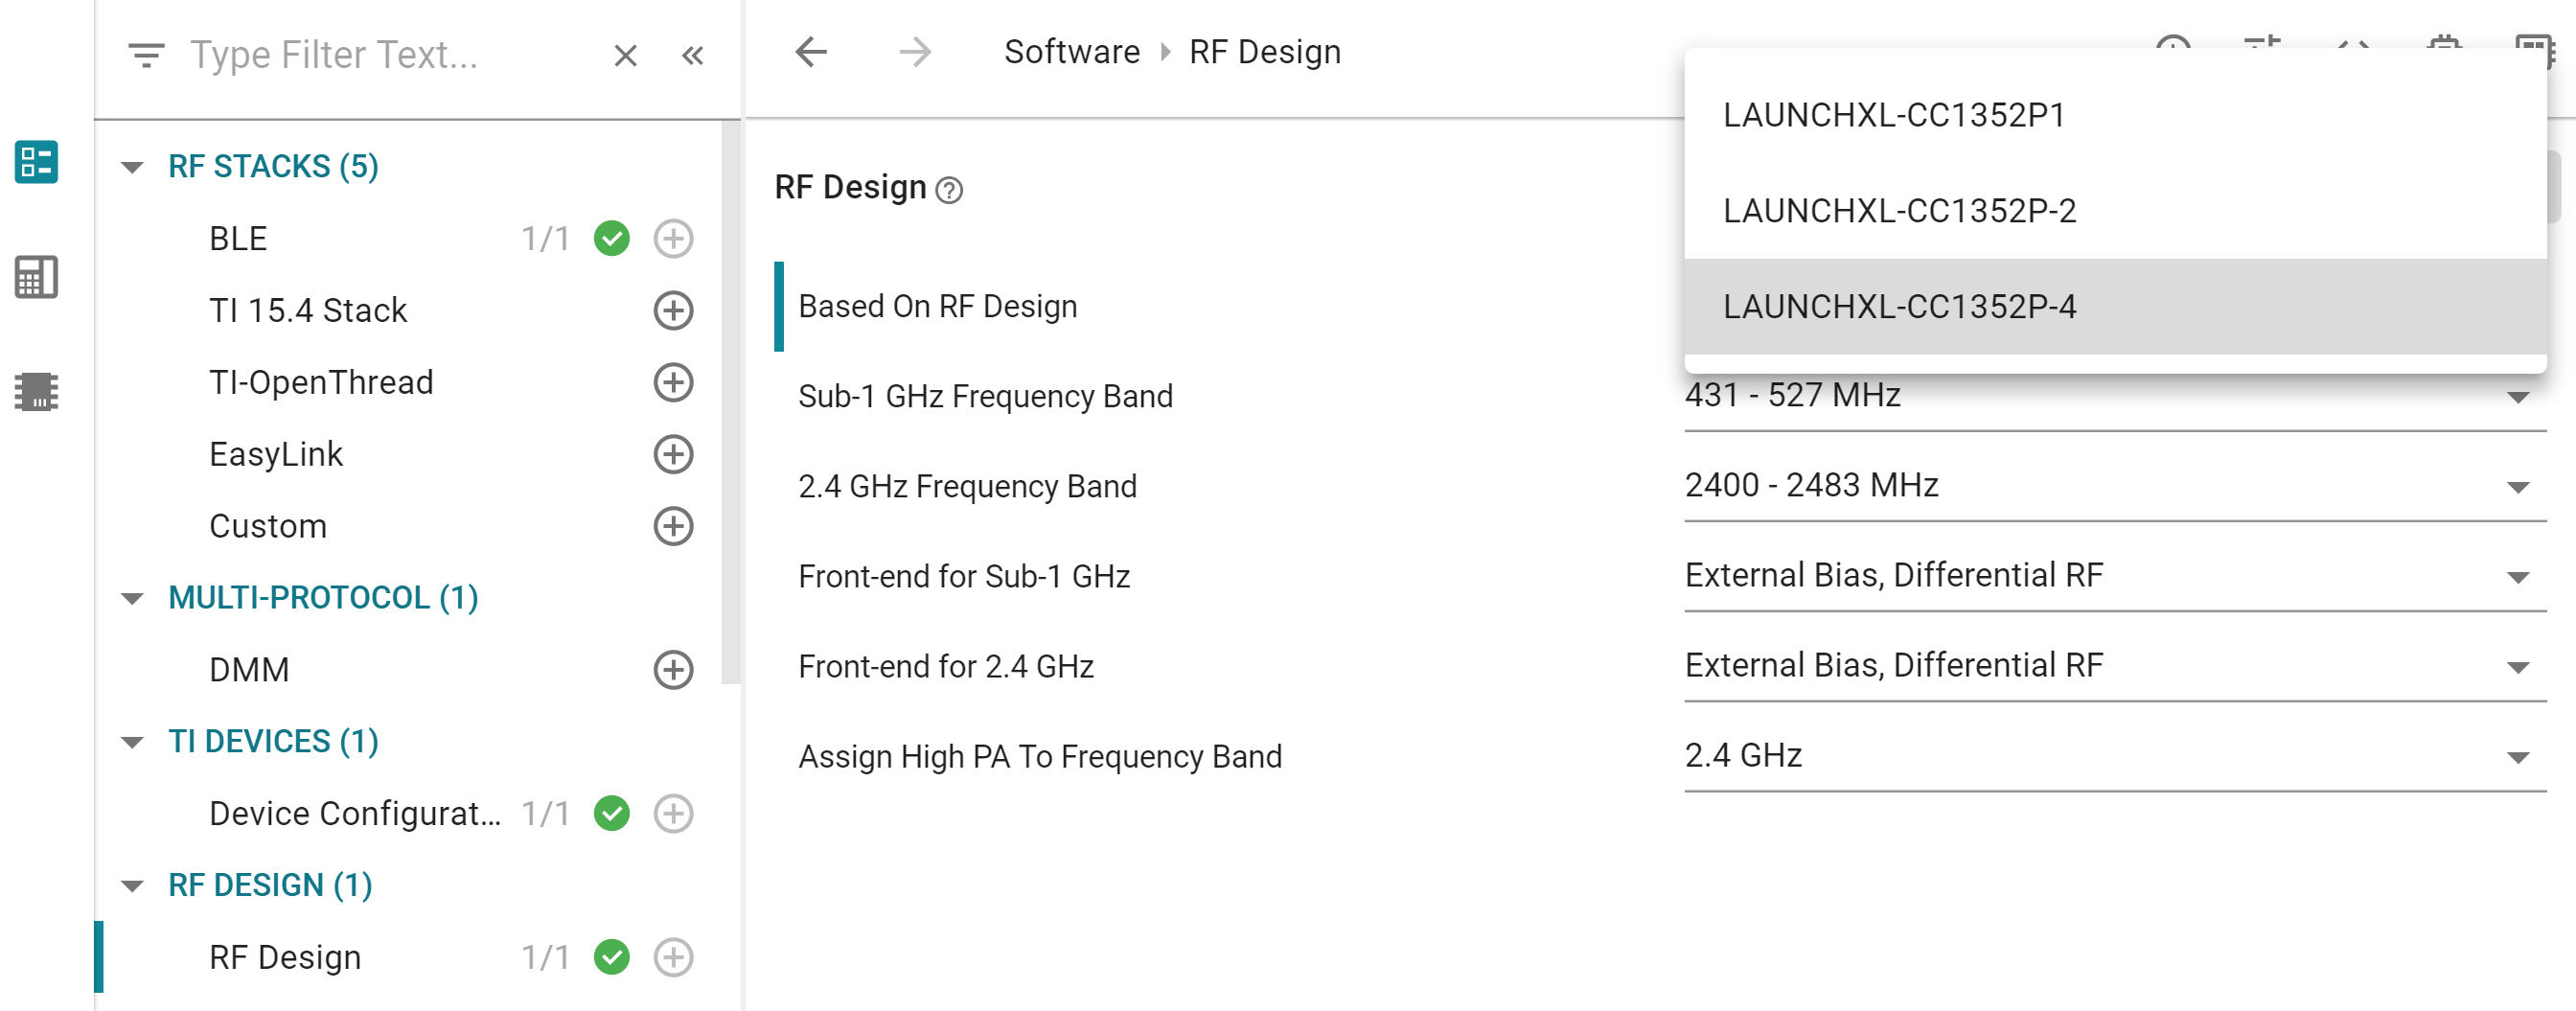Open Front-end for Sub-1 GHz dropdown
The width and height of the screenshot is (2576, 1011).
[x=2114, y=576]
